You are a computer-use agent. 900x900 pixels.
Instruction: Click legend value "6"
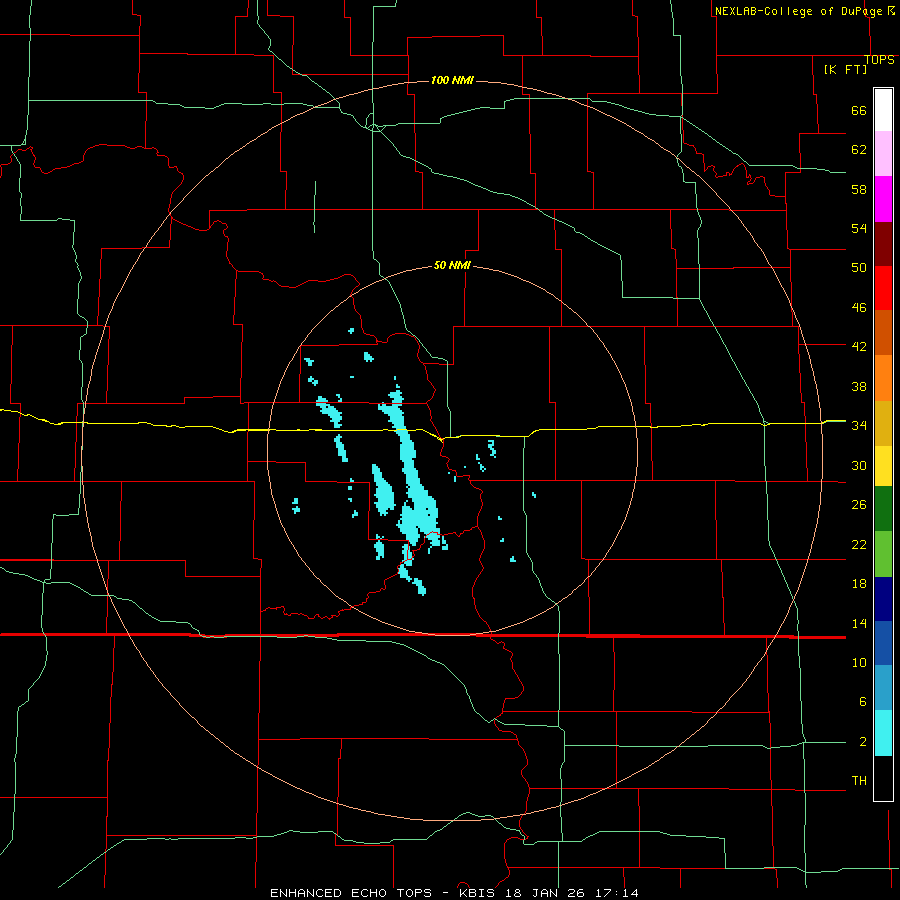tap(862, 702)
